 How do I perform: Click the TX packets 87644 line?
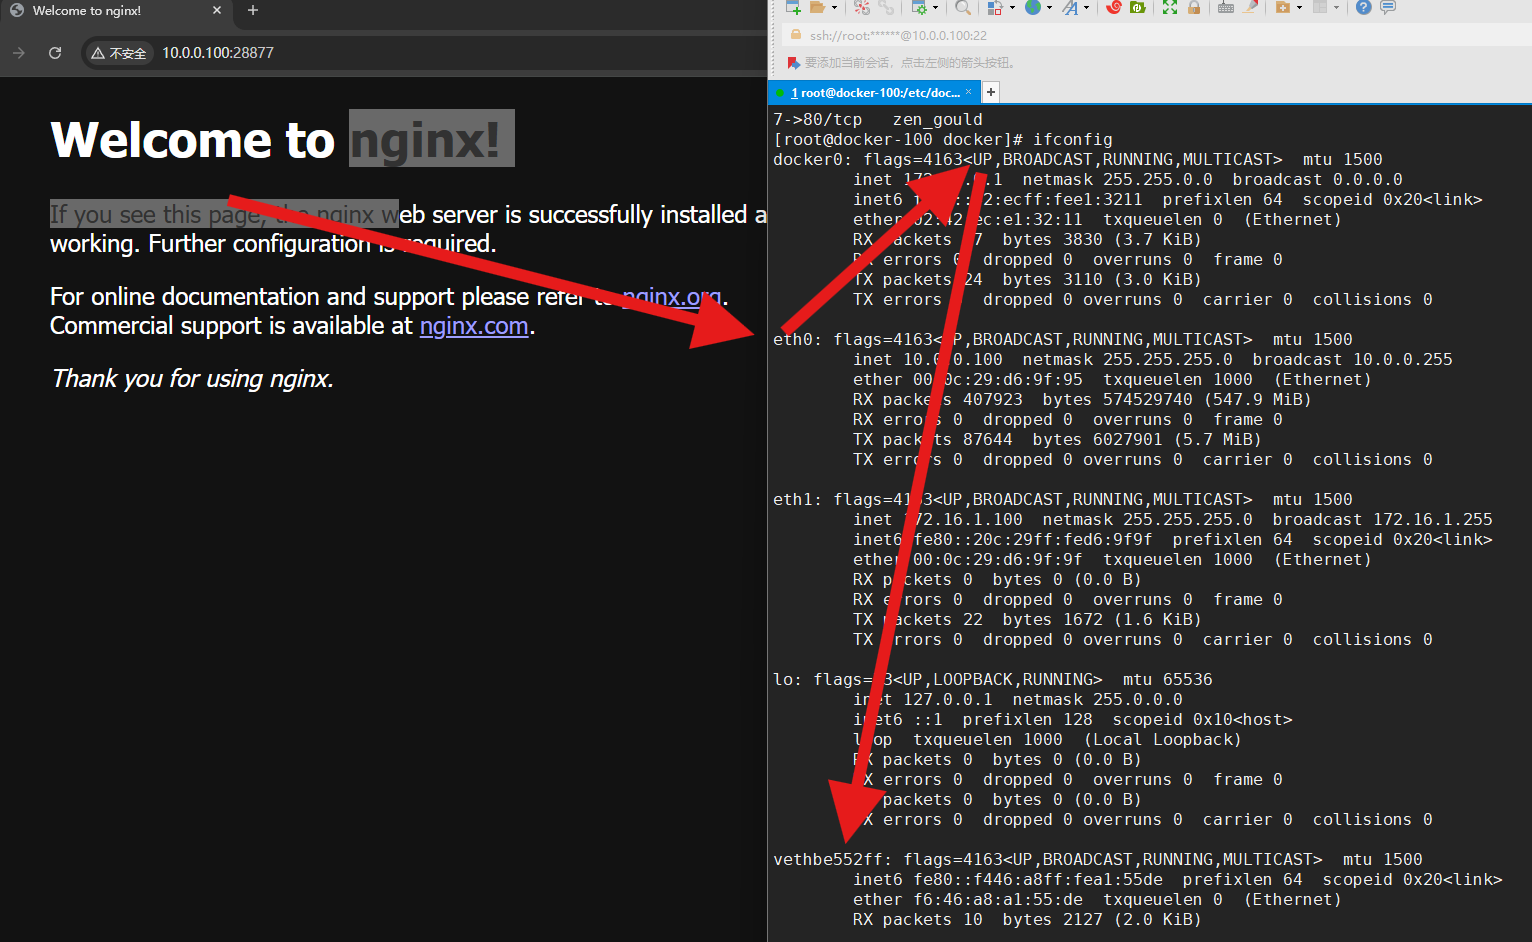tap(1057, 440)
